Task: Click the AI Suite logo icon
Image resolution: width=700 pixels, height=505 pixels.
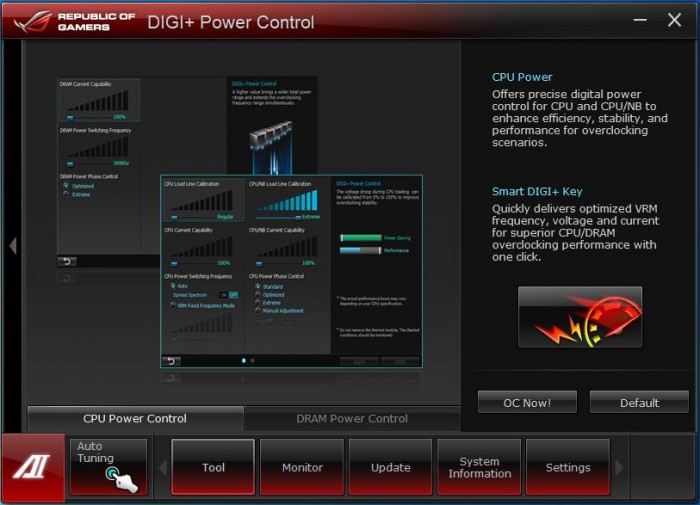Action: pyautogui.click(x=33, y=468)
